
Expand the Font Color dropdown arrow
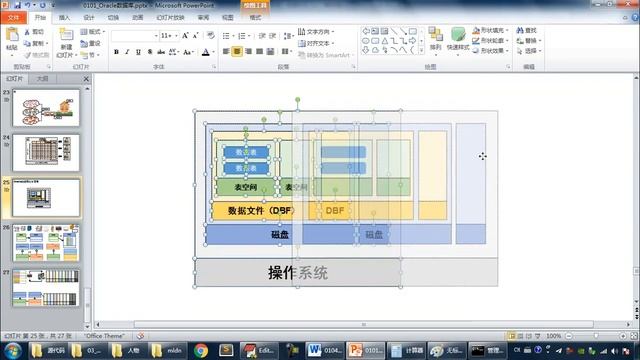[213, 52]
